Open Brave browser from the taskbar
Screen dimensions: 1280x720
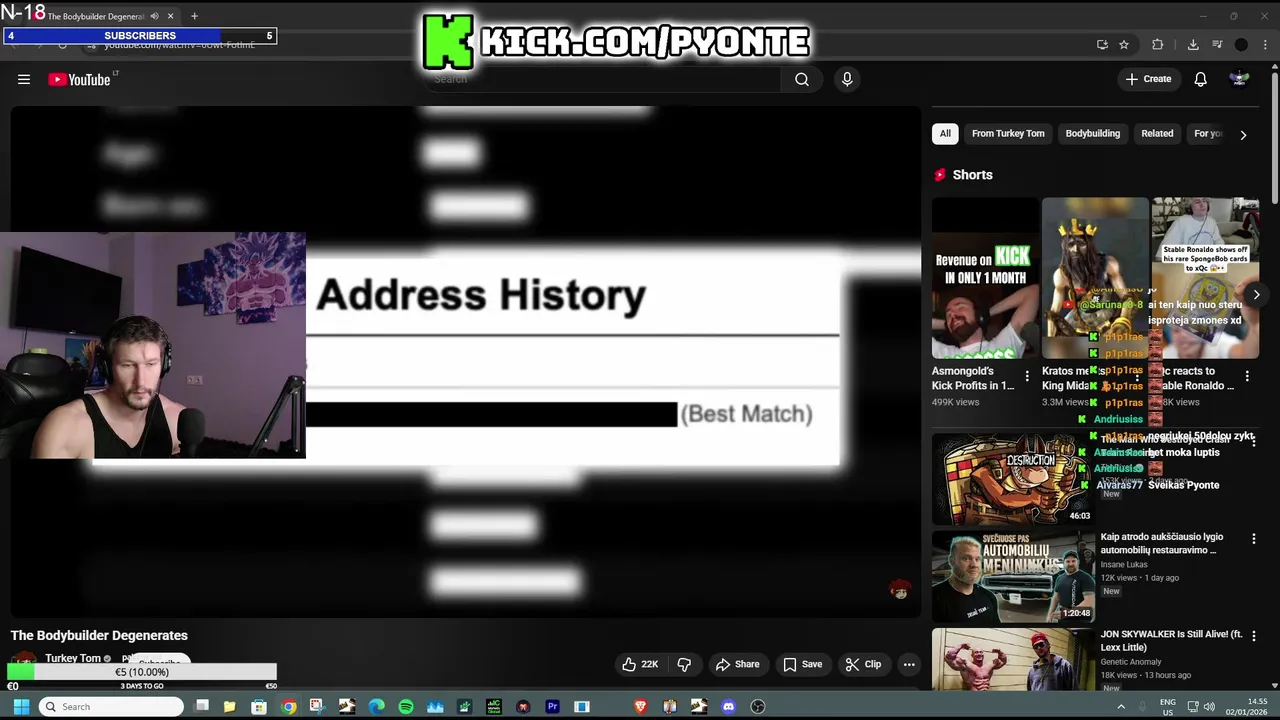pos(640,706)
